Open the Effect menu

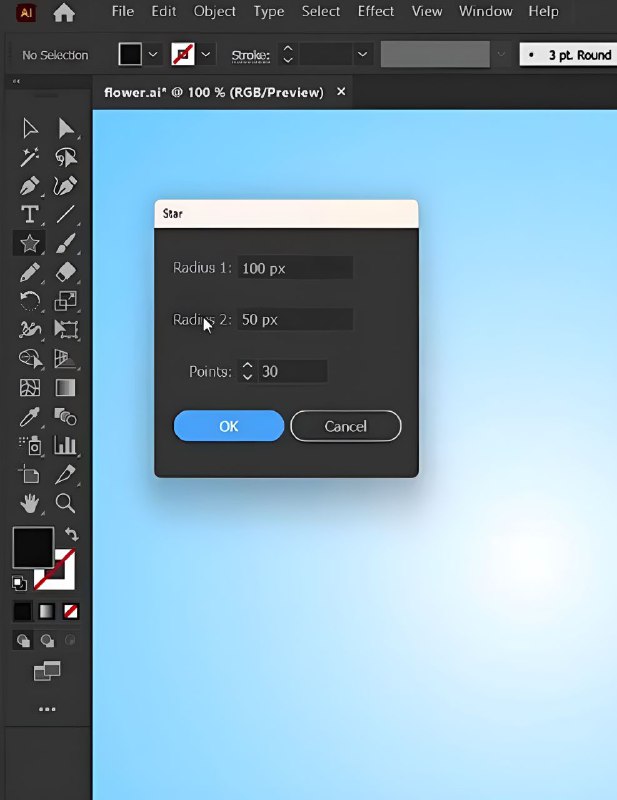[x=376, y=12]
